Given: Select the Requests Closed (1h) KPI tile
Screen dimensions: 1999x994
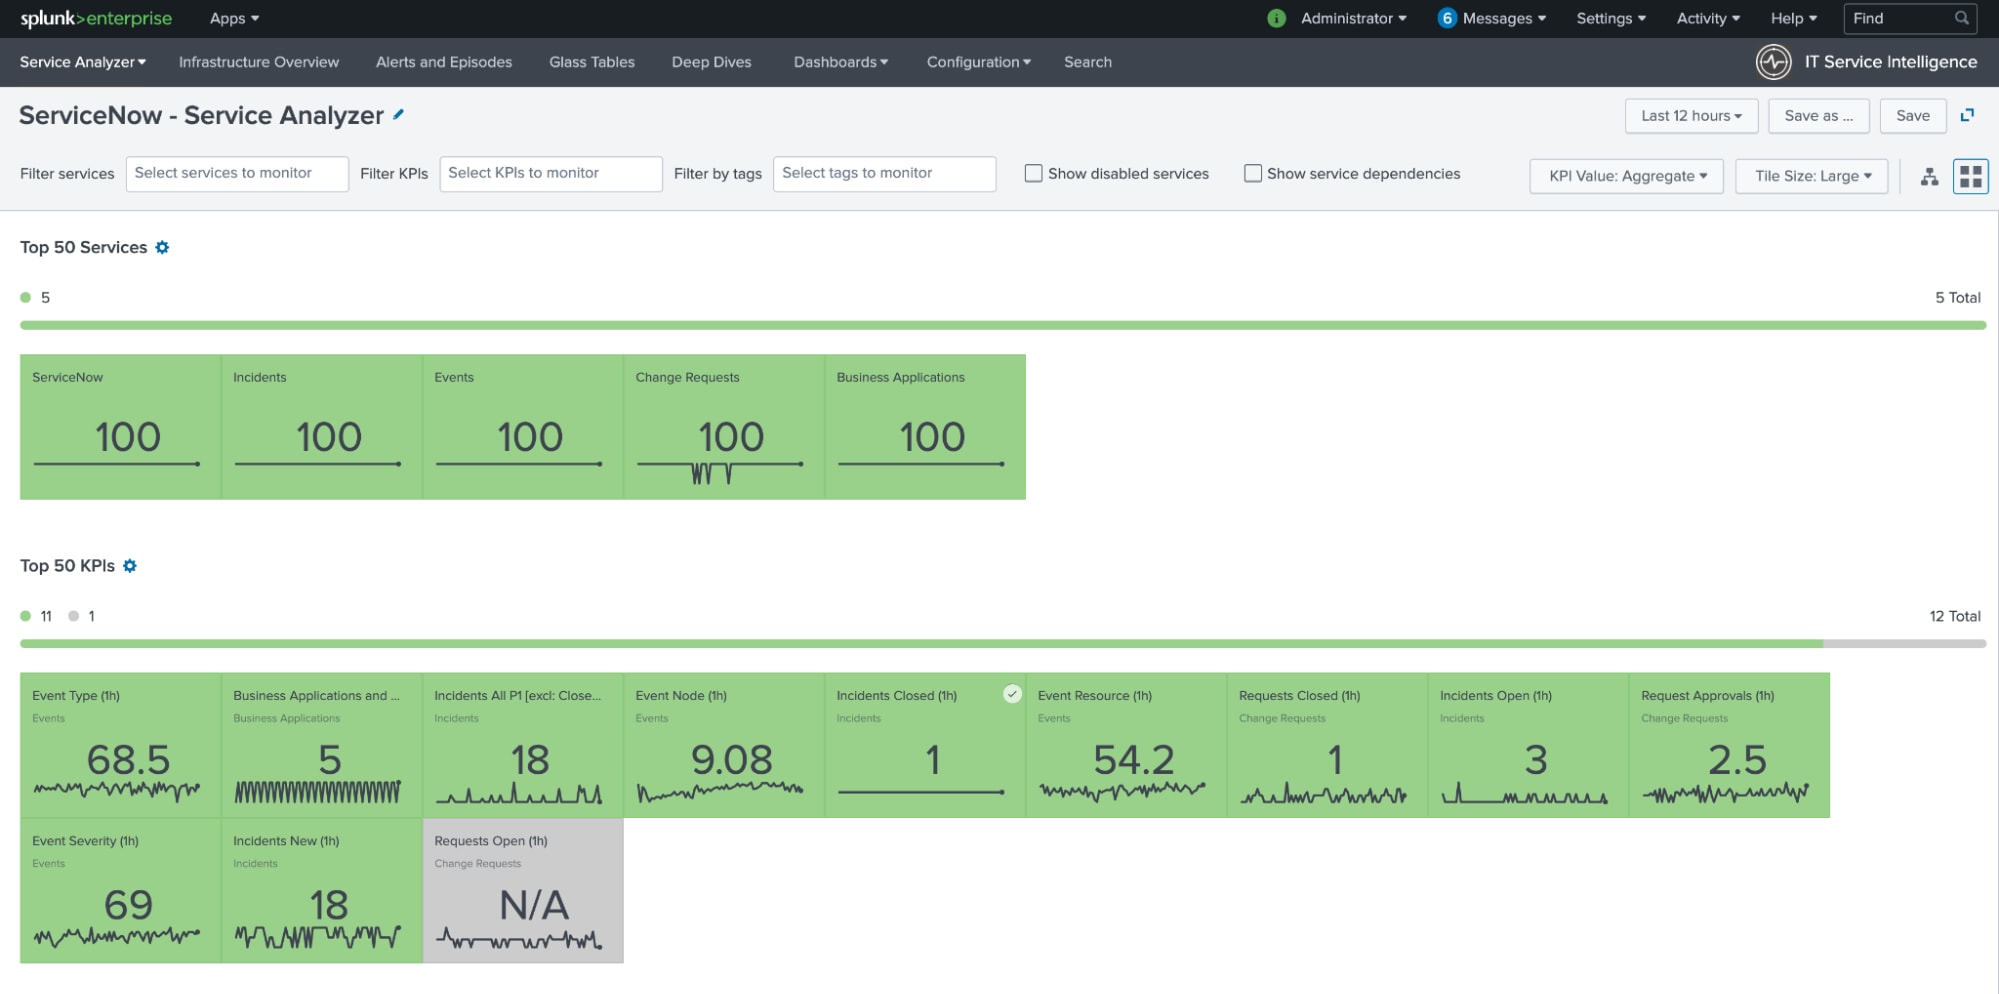Looking at the screenshot, I should [1327, 745].
